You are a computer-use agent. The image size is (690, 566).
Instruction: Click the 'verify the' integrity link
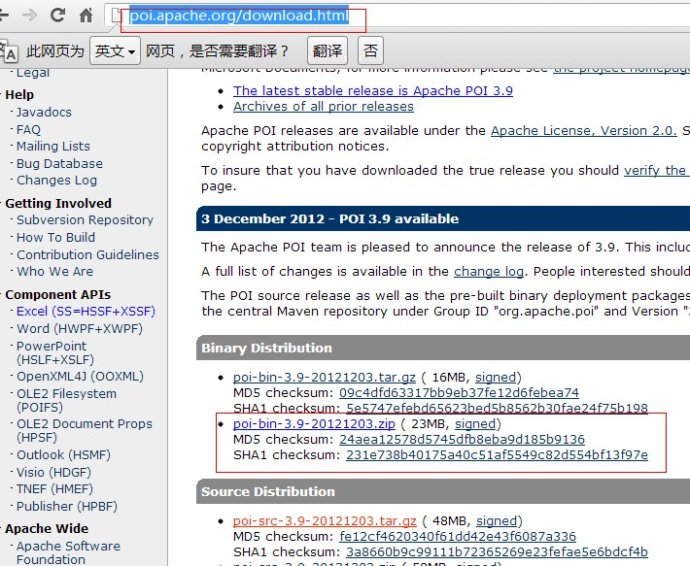point(656,170)
